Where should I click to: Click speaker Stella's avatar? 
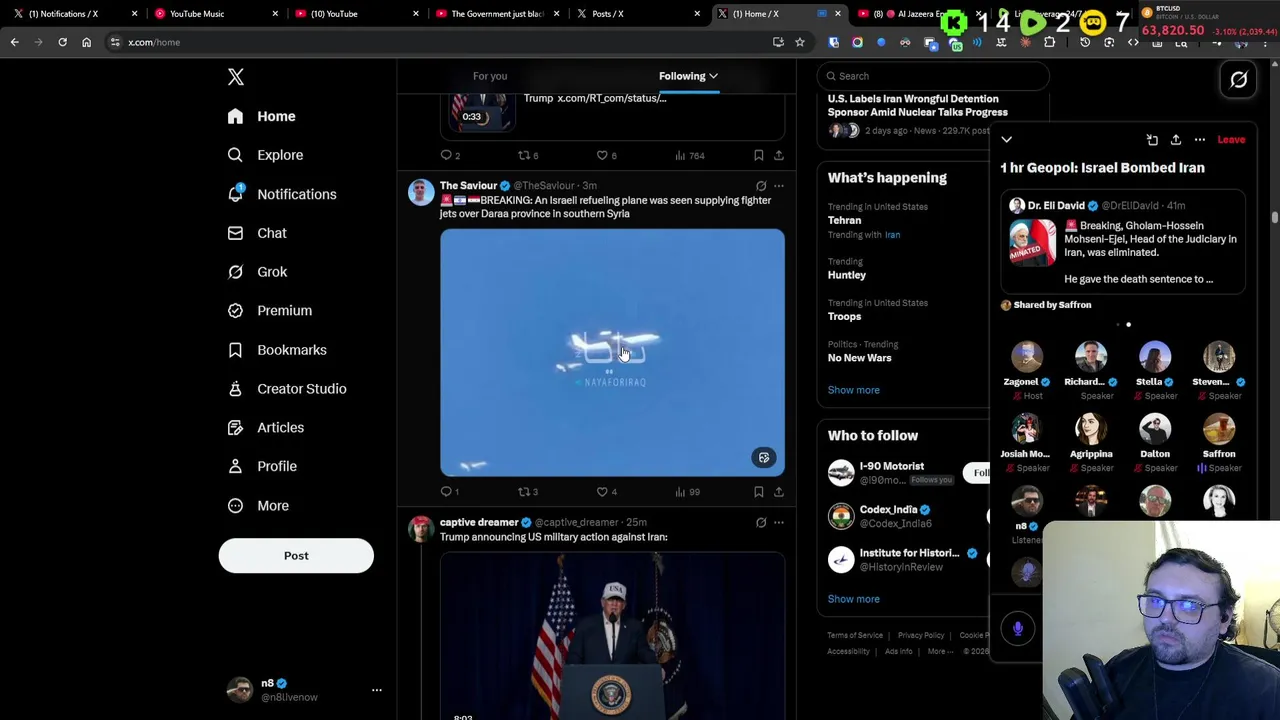[1155, 358]
